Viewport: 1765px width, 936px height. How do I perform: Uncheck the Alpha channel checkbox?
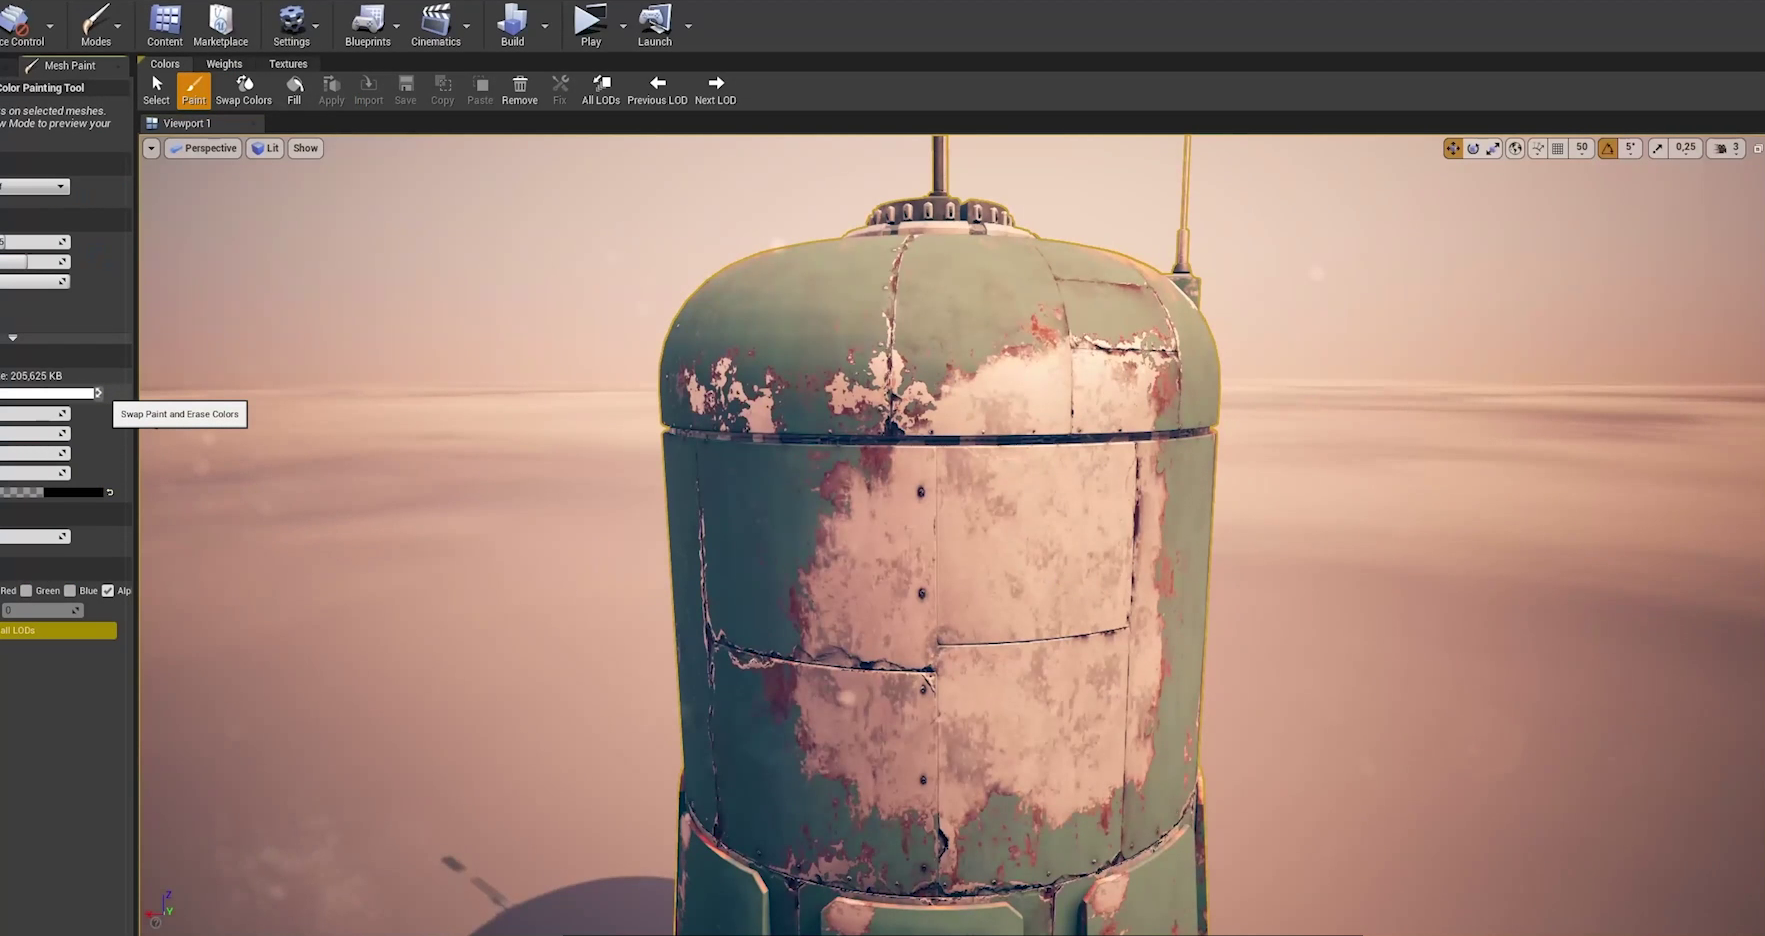[108, 591]
